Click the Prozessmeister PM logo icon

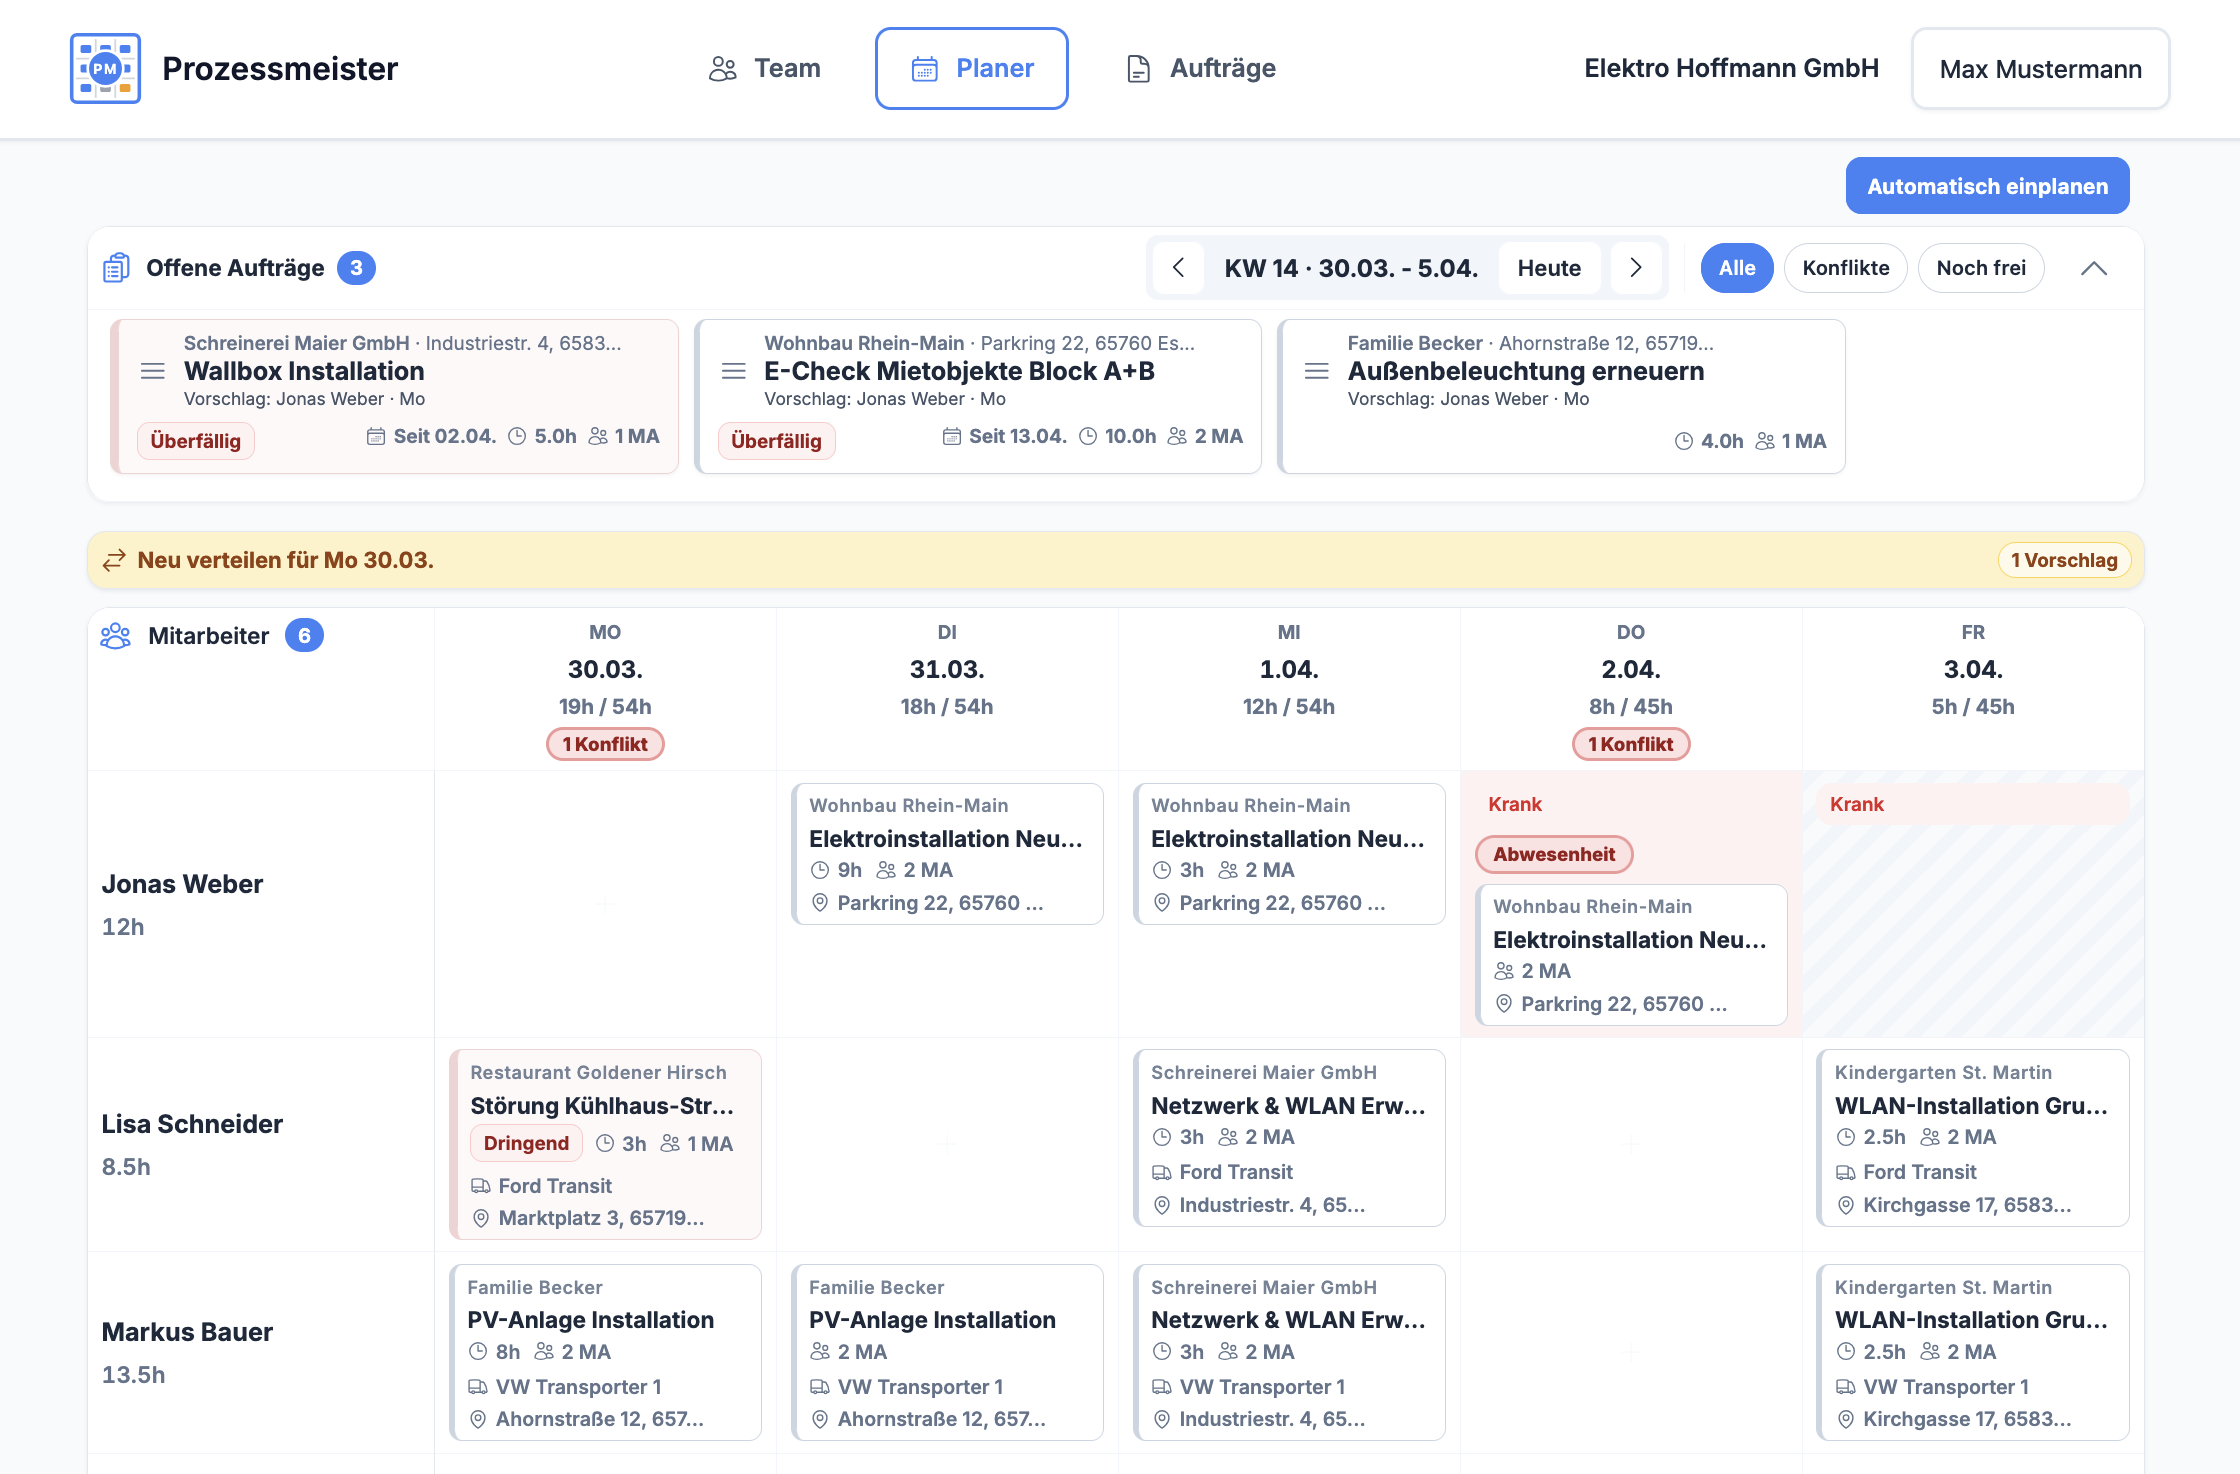point(105,69)
